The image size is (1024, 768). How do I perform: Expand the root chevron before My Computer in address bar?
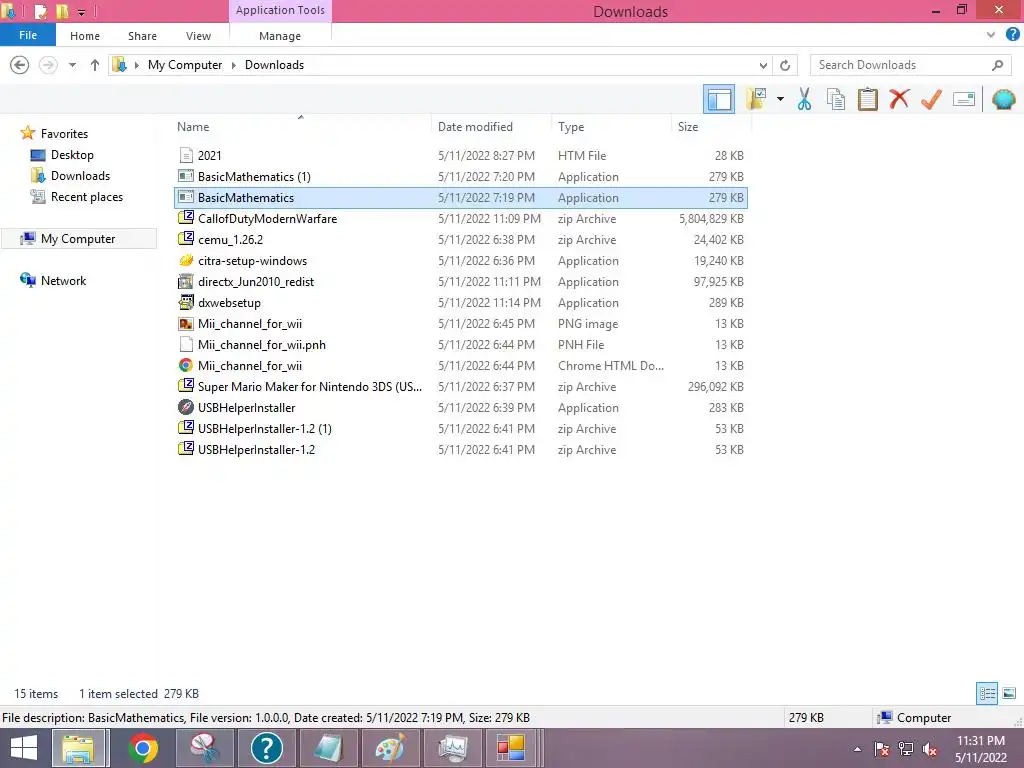coord(136,65)
